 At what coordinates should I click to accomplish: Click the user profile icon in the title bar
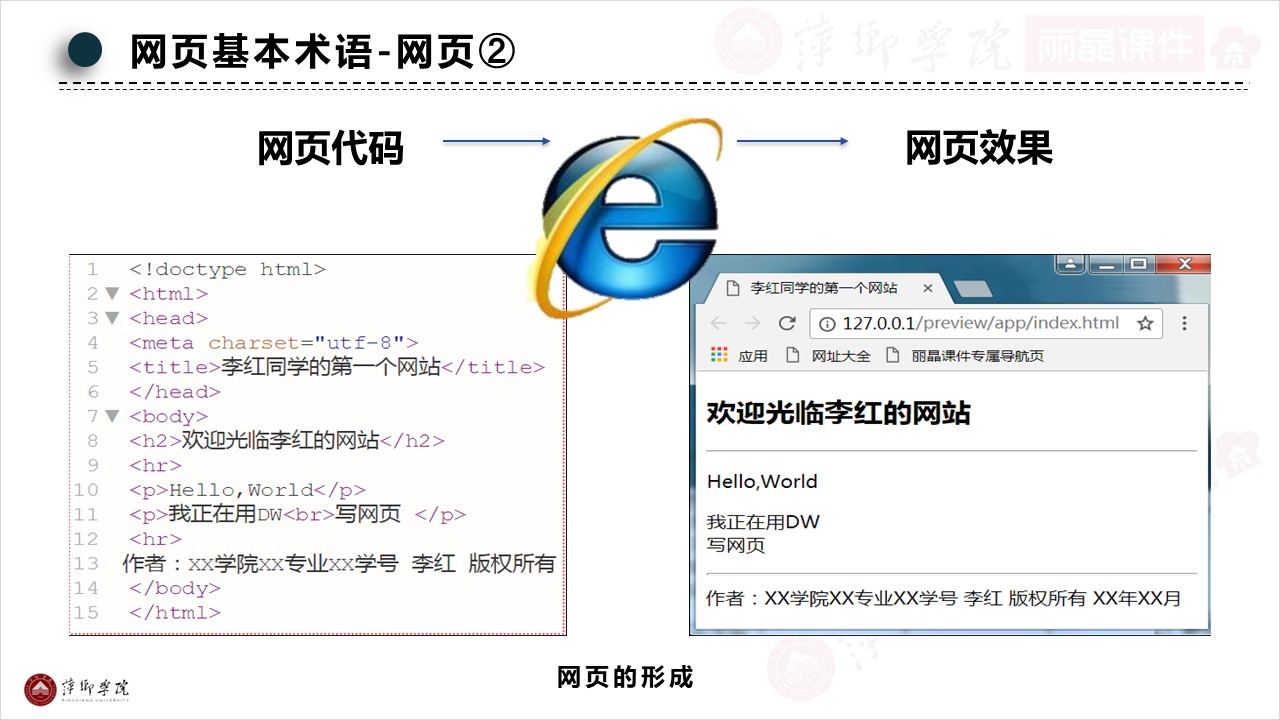tap(1070, 264)
